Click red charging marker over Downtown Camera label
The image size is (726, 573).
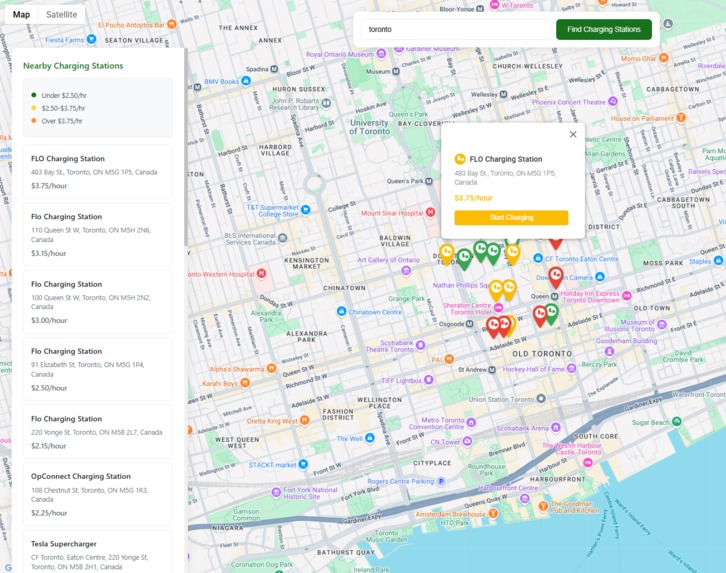point(556,277)
